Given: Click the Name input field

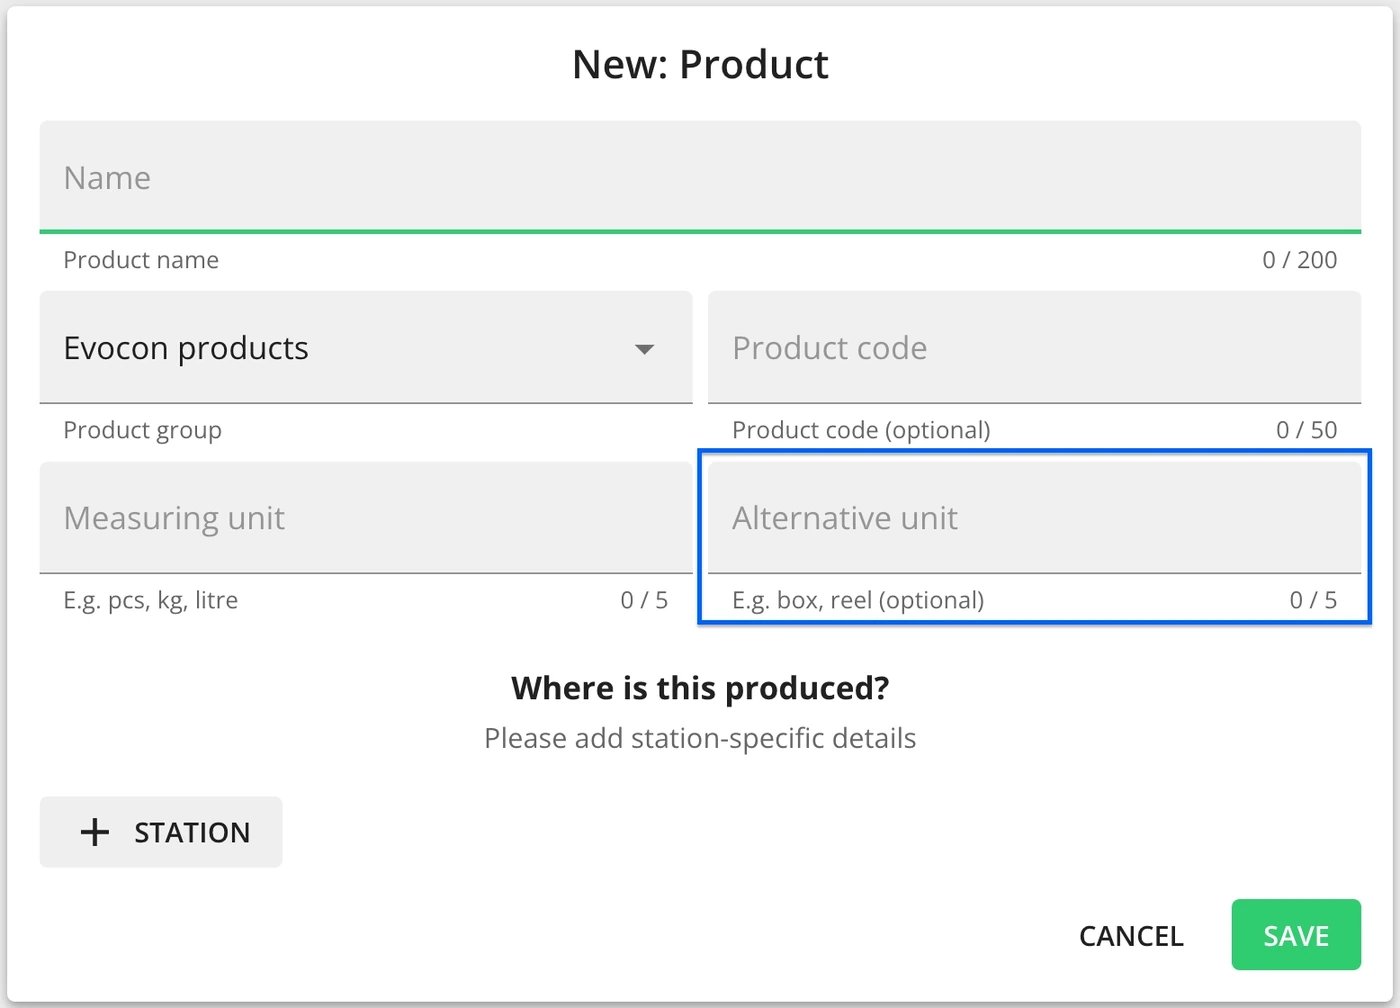Looking at the screenshot, I should point(700,177).
